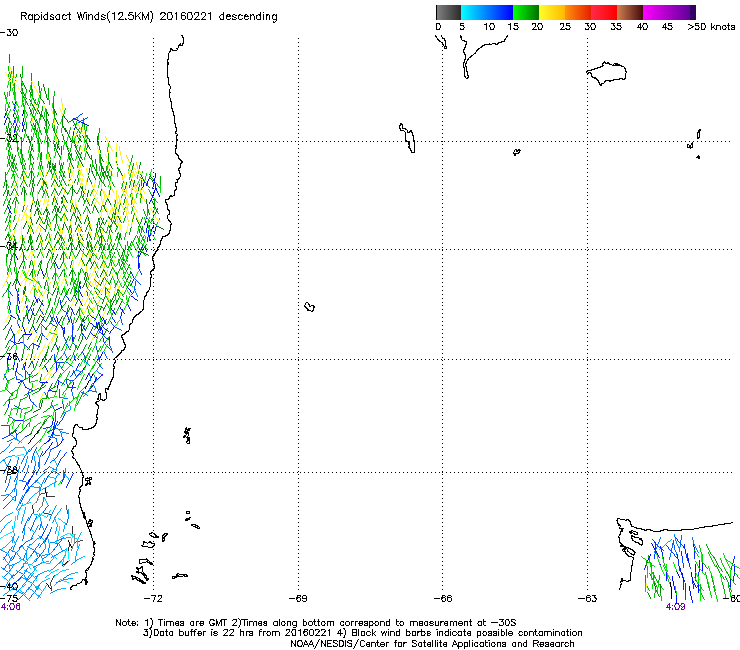The image size is (740, 650).
Task: Pick the magenta-purple 40-50 knots legend swatch
Action: 669,12
